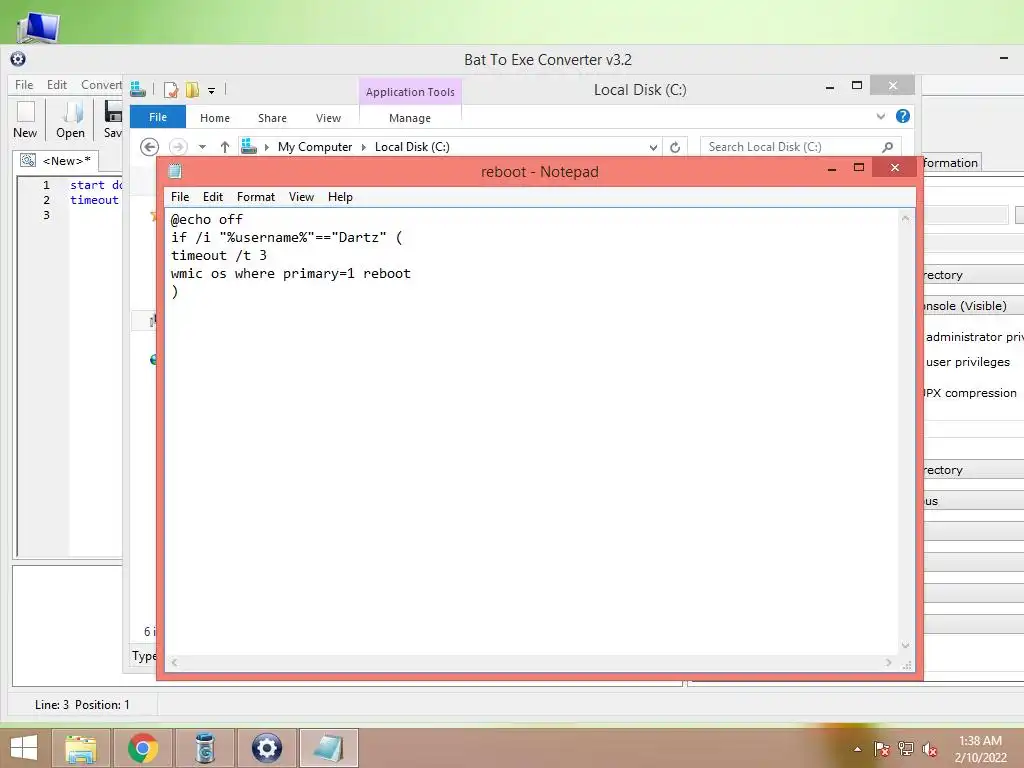Click the 'wmic os where primary=1 reboot' line
The image size is (1024, 768).
click(291, 274)
